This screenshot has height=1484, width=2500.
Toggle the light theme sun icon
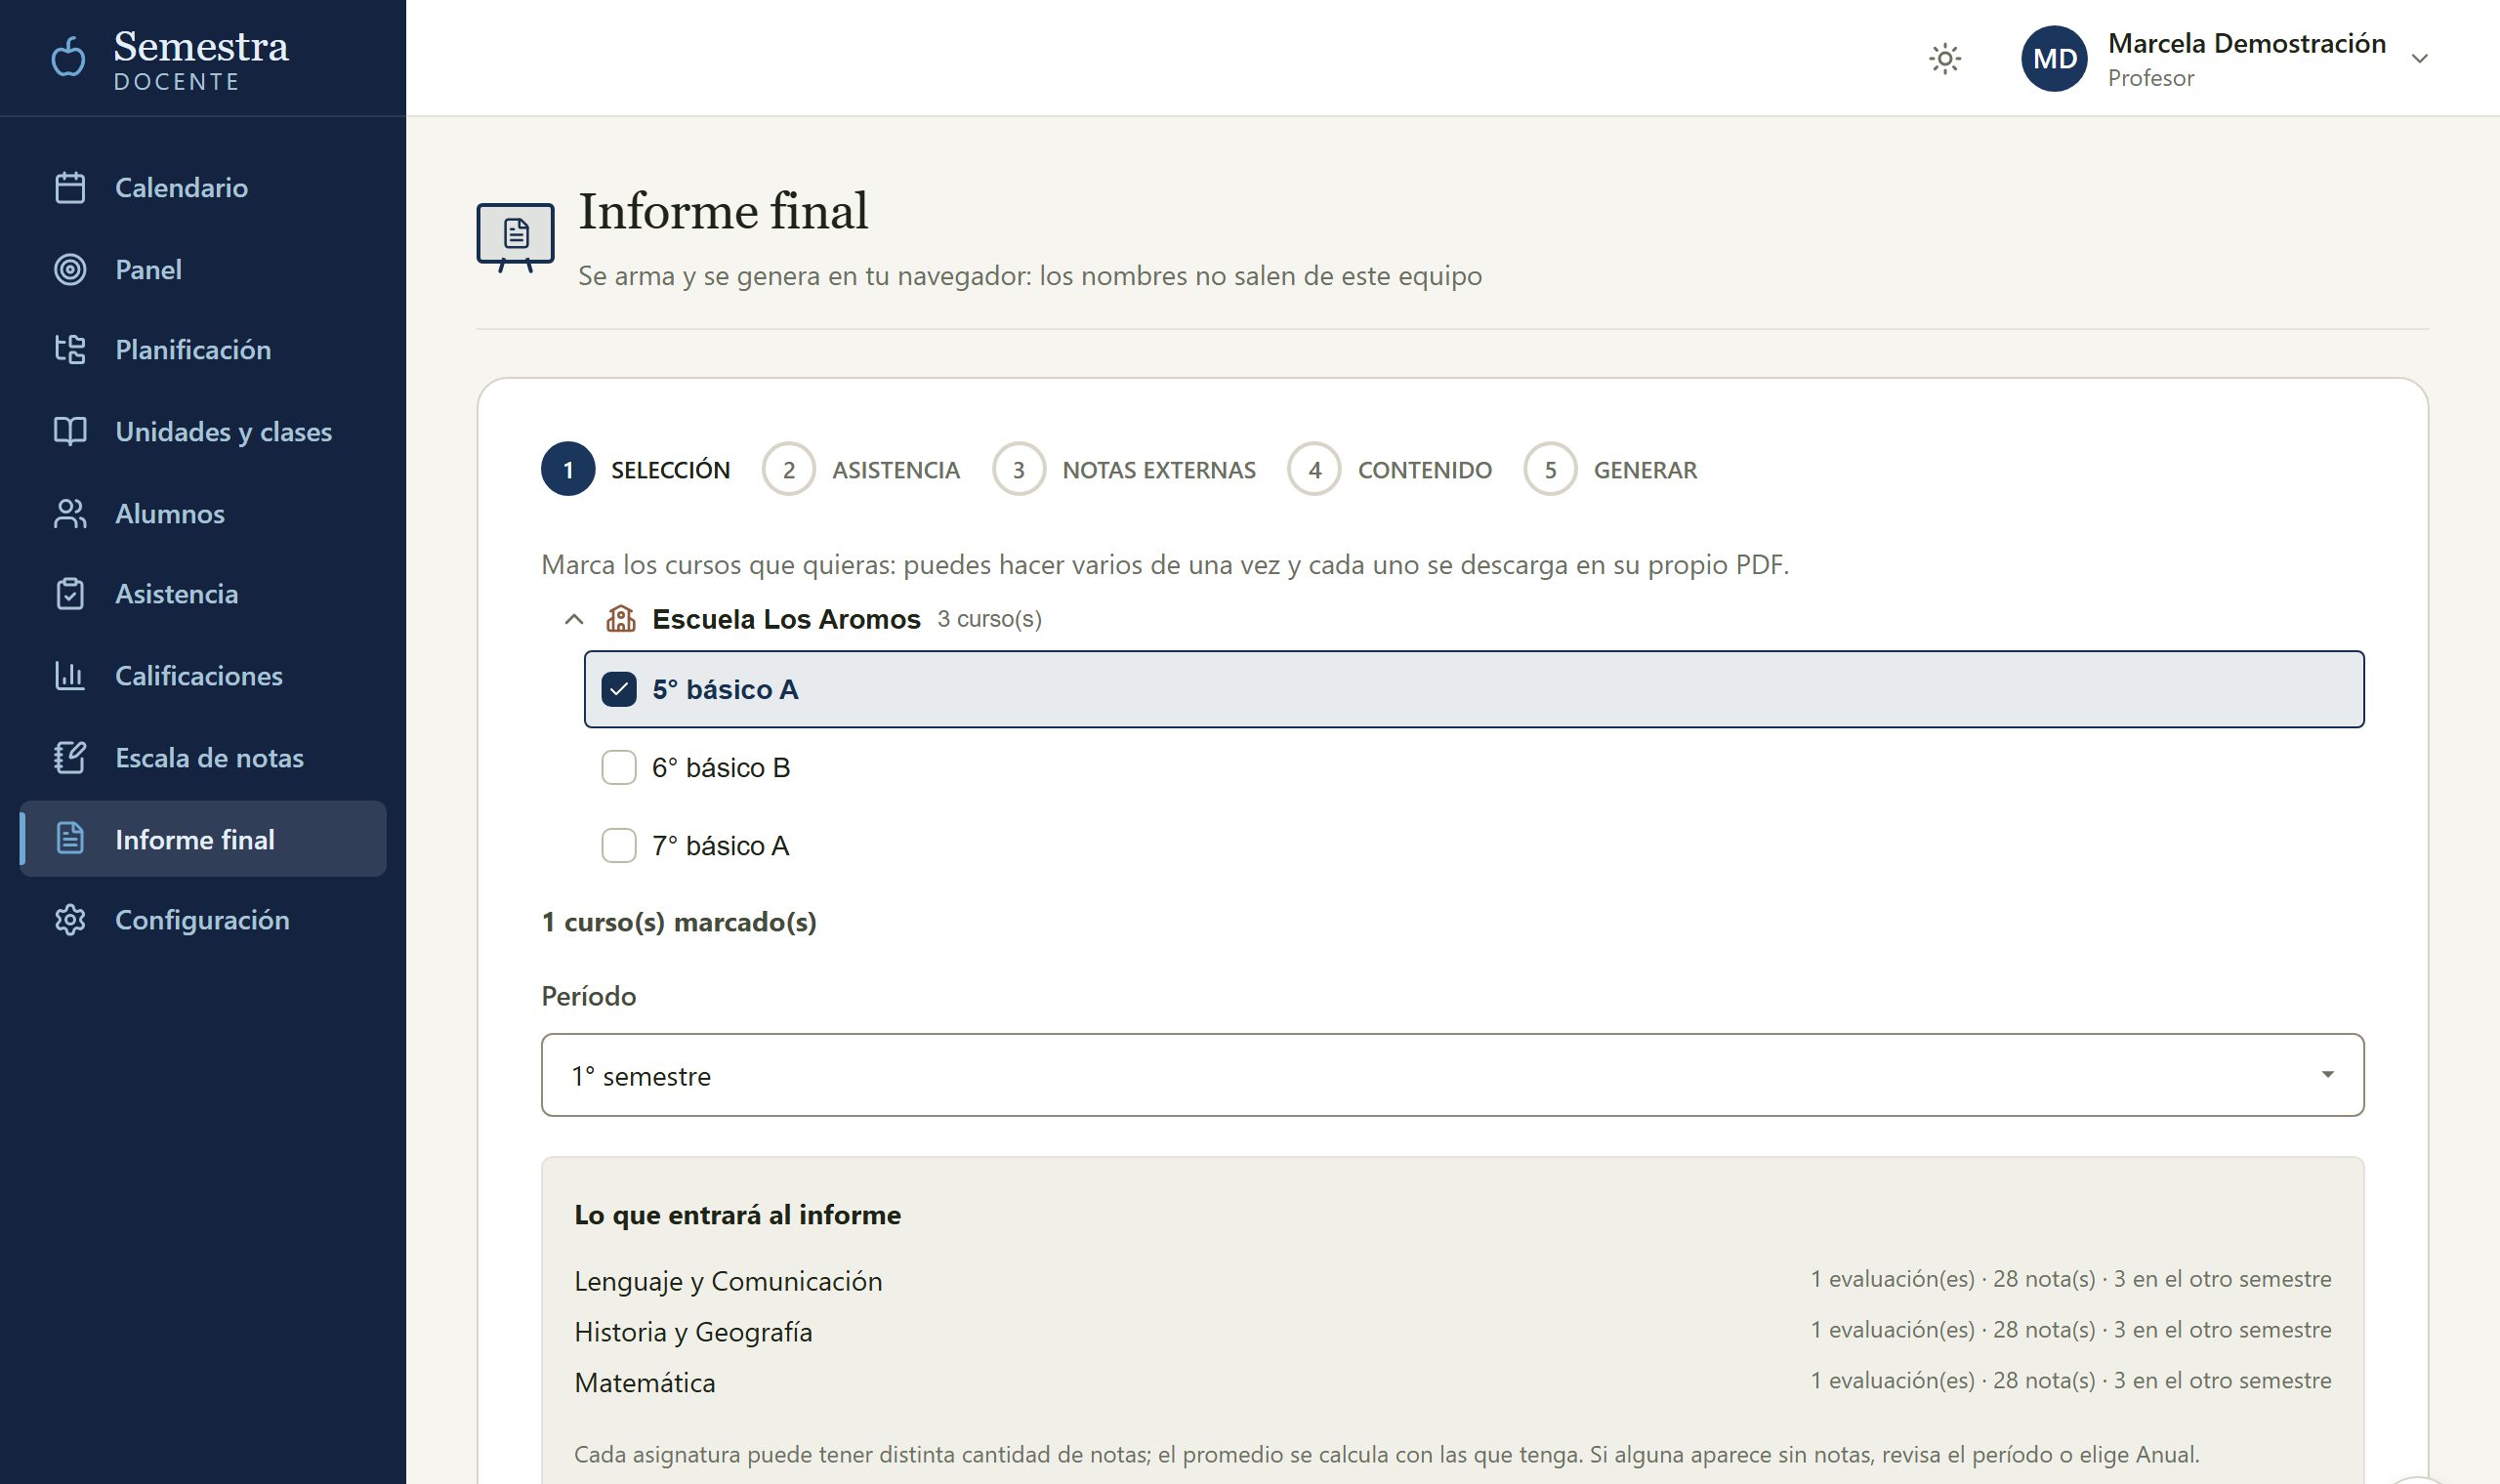[x=1944, y=59]
